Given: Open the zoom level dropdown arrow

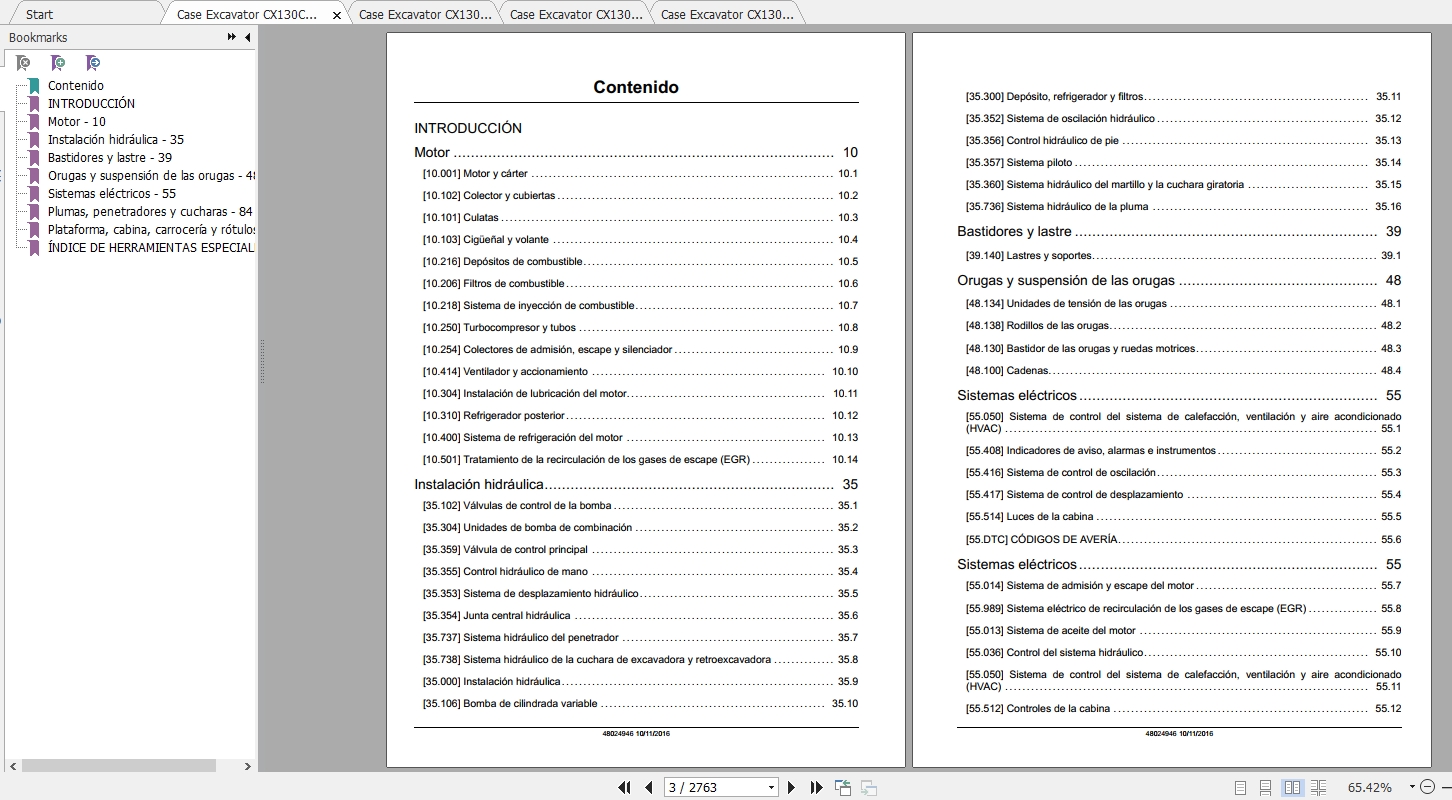Looking at the screenshot, I should 1412,787.
